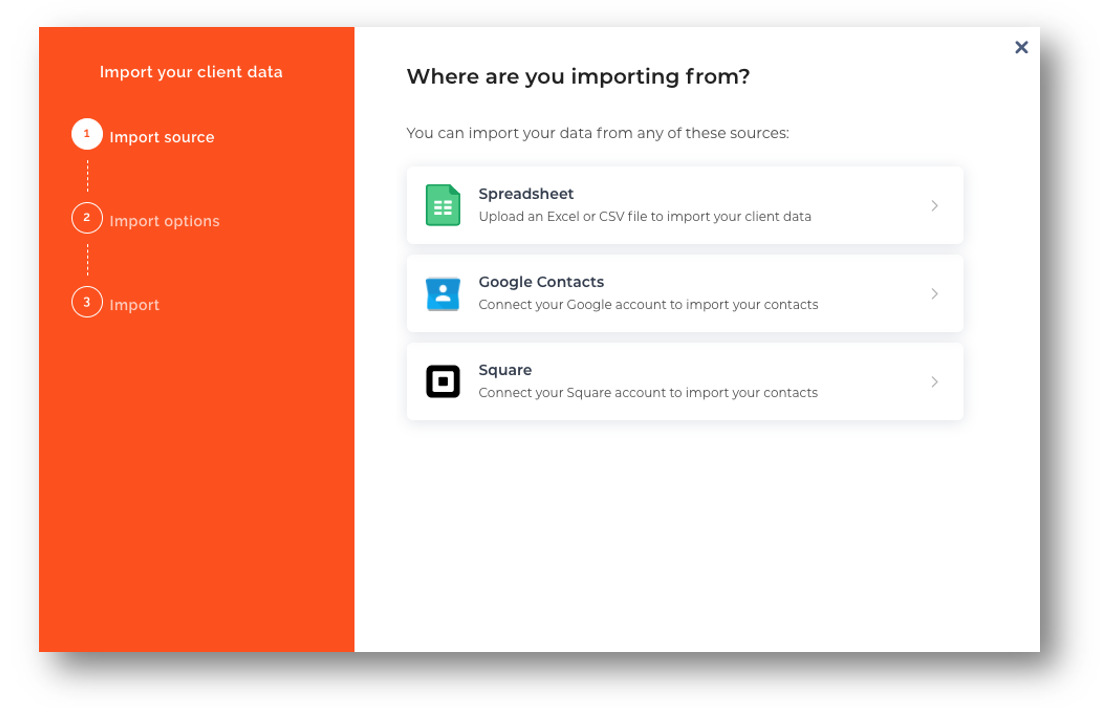Expand the Square option chevron
The height and width of the screenshot is (708, 1120).
click(934, 382)
